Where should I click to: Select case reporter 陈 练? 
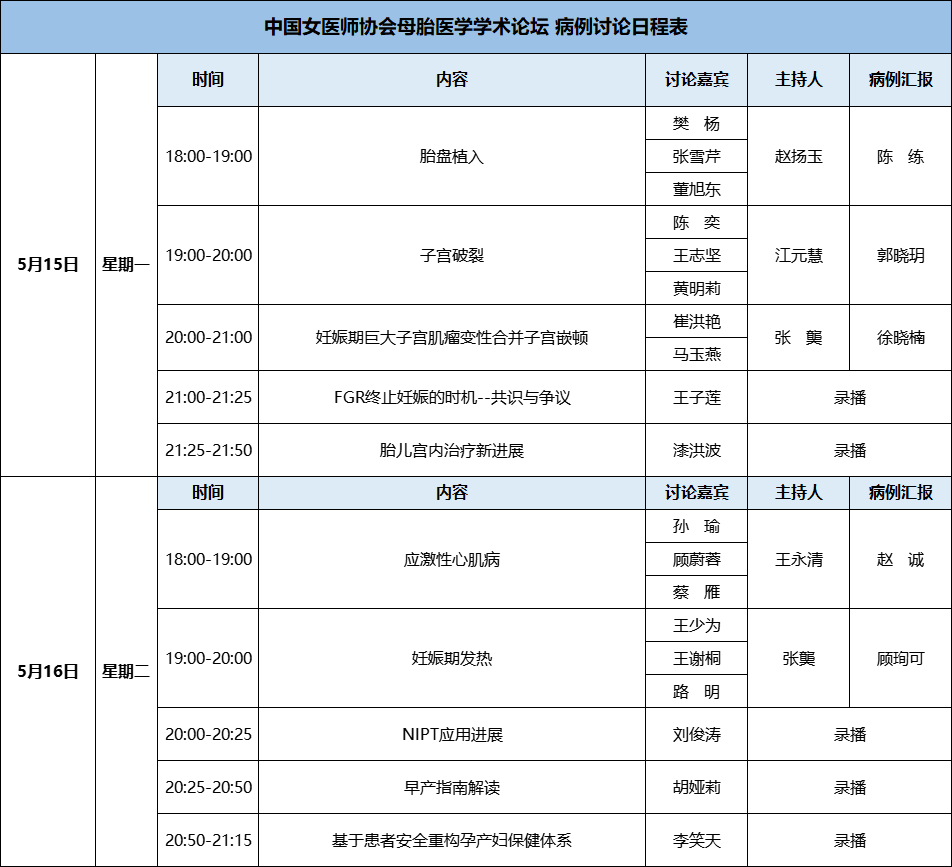[x=900, y=157]
